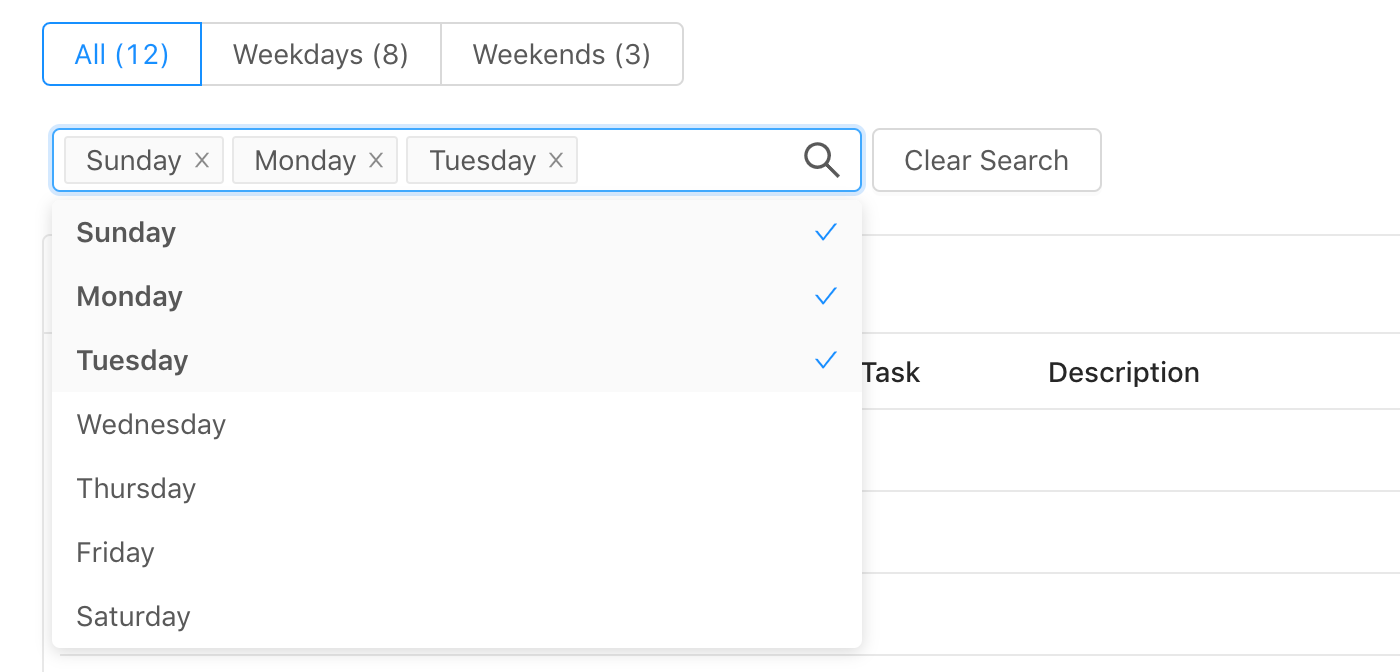Image resolution: width=1400 pixels, height=672 pixels.
Task: Add Saturday from the dropdown list
Action: (x=134, y=616)
